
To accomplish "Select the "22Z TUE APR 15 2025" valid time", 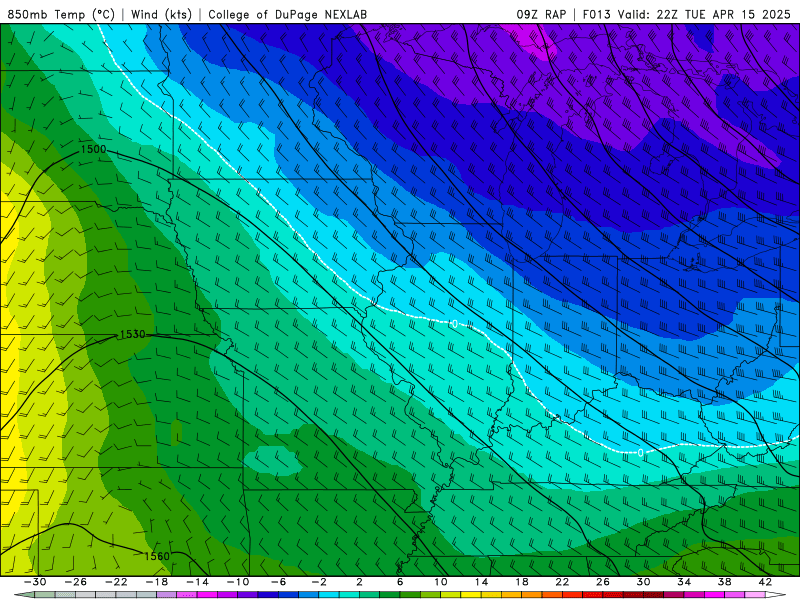I will pos(723,14).
